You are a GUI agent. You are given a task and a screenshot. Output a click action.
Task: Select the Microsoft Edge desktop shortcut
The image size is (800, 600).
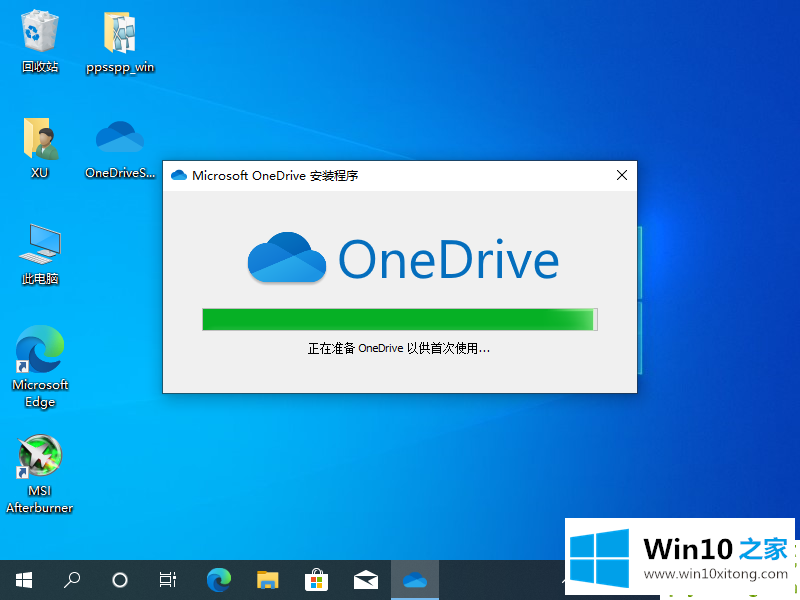click(x=40, y=366)
